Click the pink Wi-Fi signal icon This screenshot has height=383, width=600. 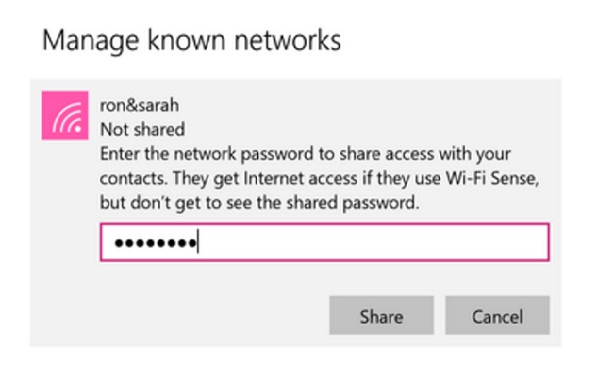pos(65,116)
